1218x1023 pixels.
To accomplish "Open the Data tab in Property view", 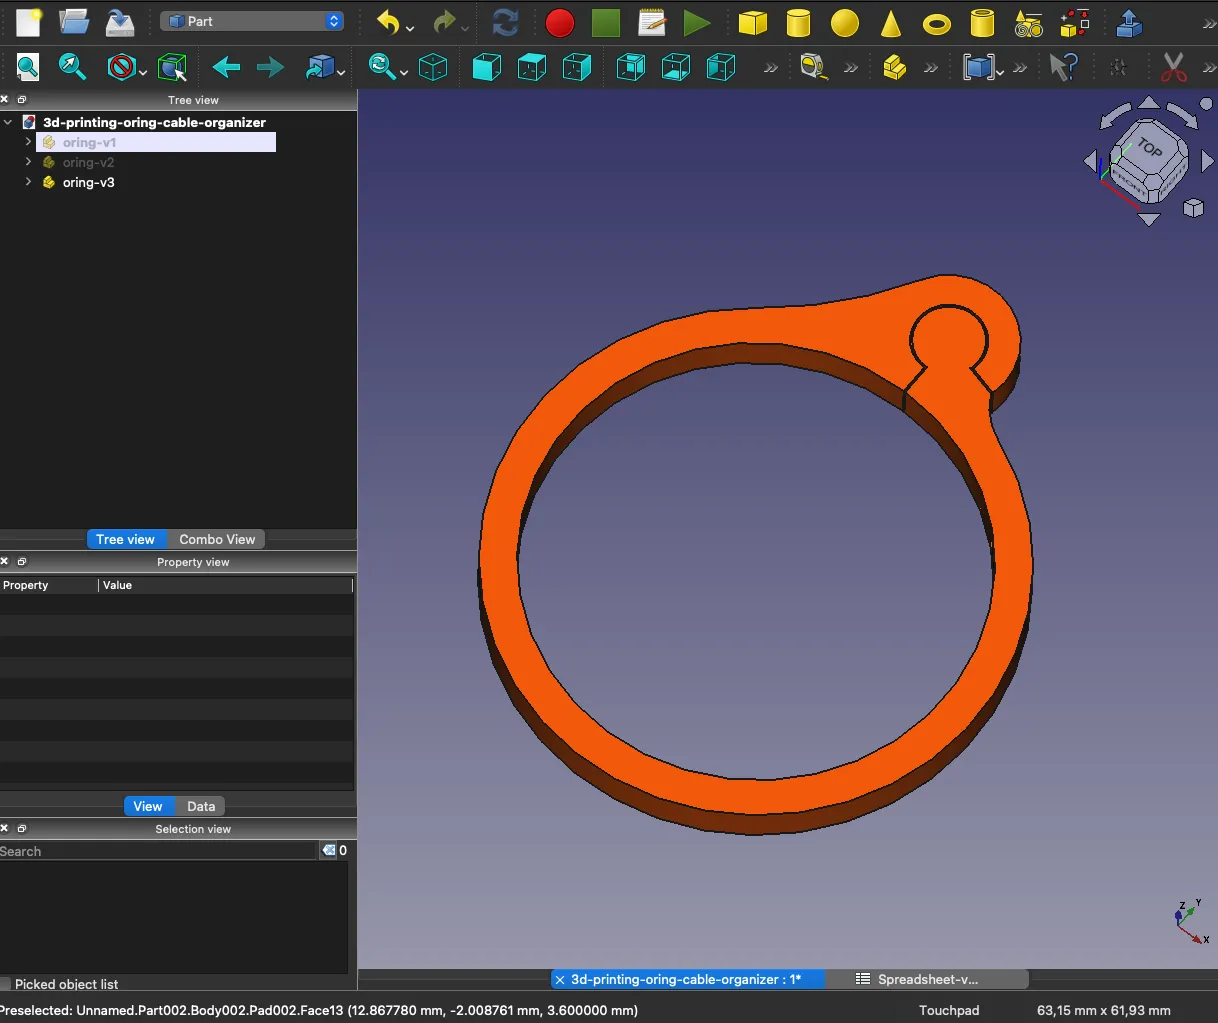I will (201, 806).
